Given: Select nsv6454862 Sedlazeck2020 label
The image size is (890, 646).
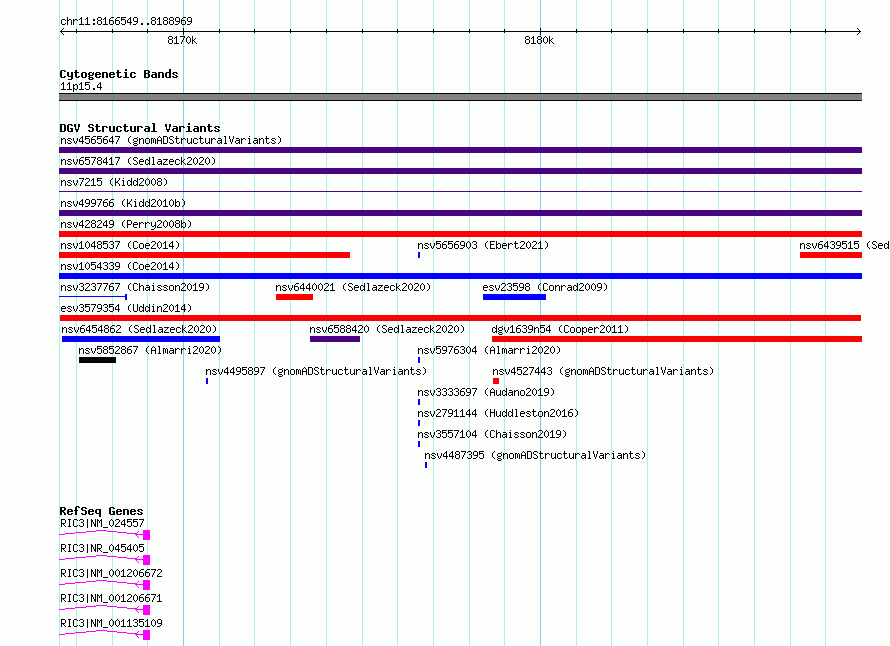Looking at the screenshot, I should 139,329.
